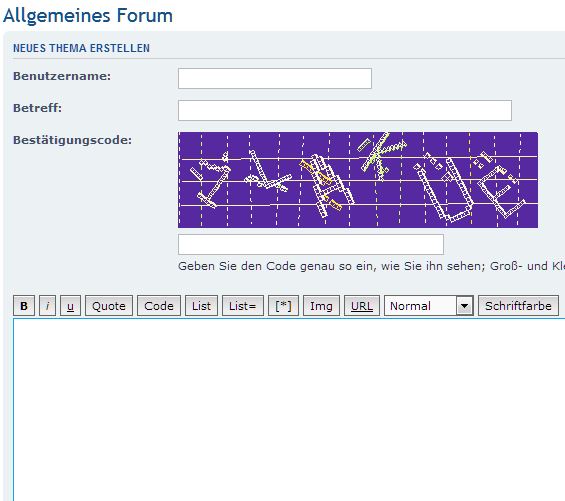Insert a Code BBCode tag

coord(159,306)
